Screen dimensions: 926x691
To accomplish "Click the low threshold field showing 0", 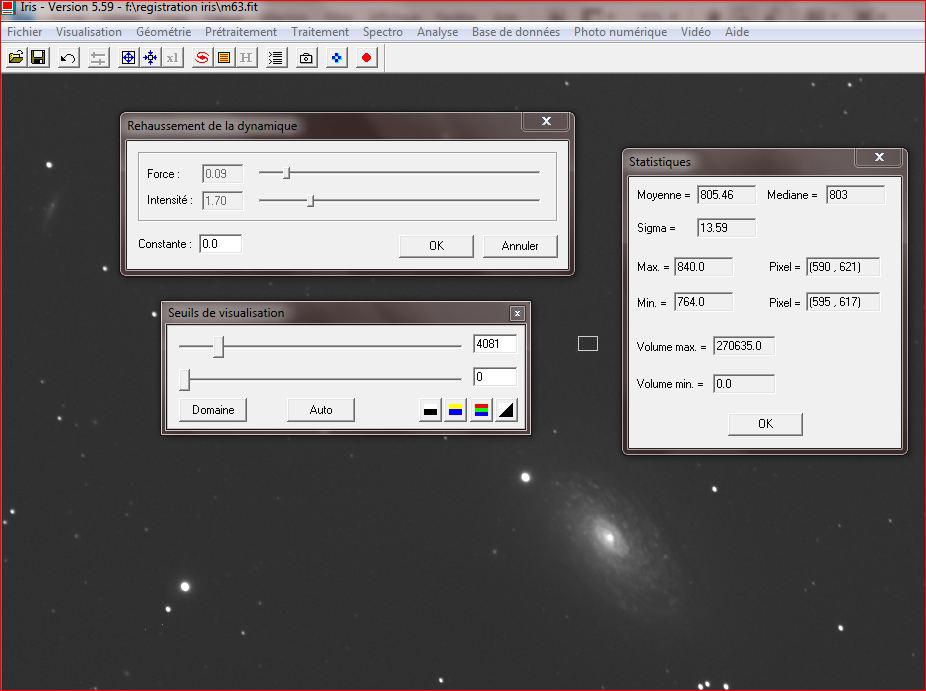I will [495, 377].
